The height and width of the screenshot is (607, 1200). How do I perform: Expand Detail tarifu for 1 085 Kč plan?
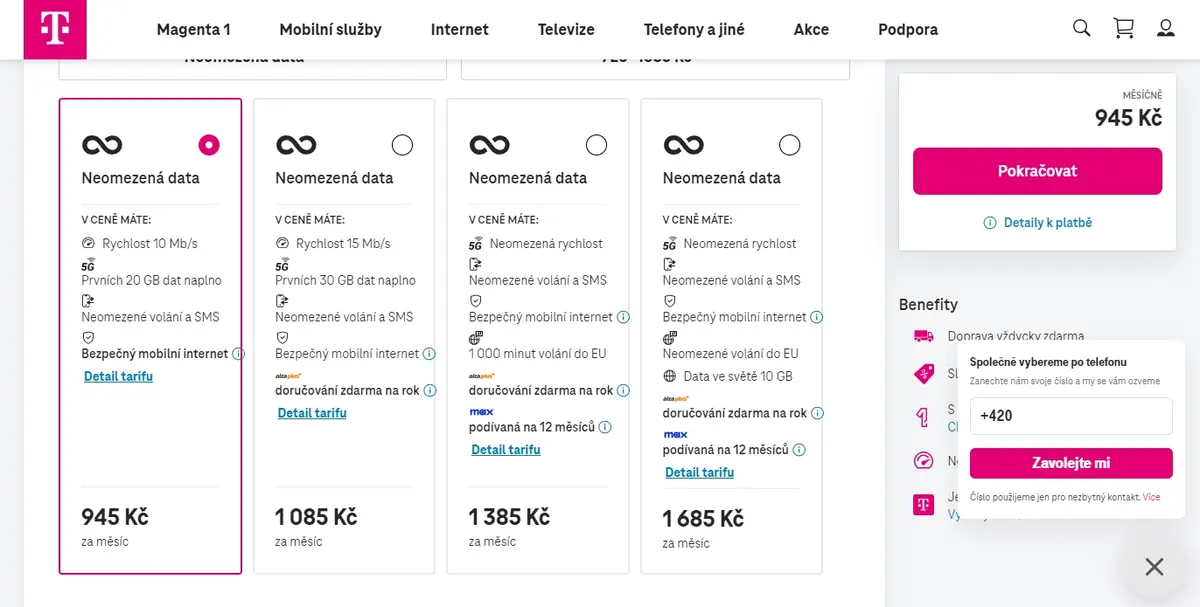[x=312, y=413]
